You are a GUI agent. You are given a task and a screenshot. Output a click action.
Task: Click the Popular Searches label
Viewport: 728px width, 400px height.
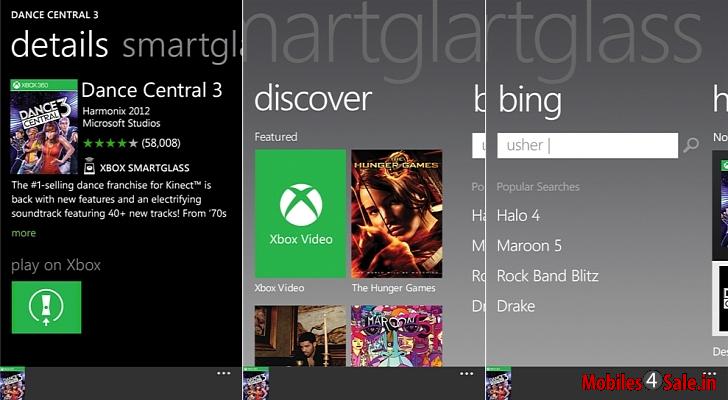pyautogui.click(x=538, y=187)
